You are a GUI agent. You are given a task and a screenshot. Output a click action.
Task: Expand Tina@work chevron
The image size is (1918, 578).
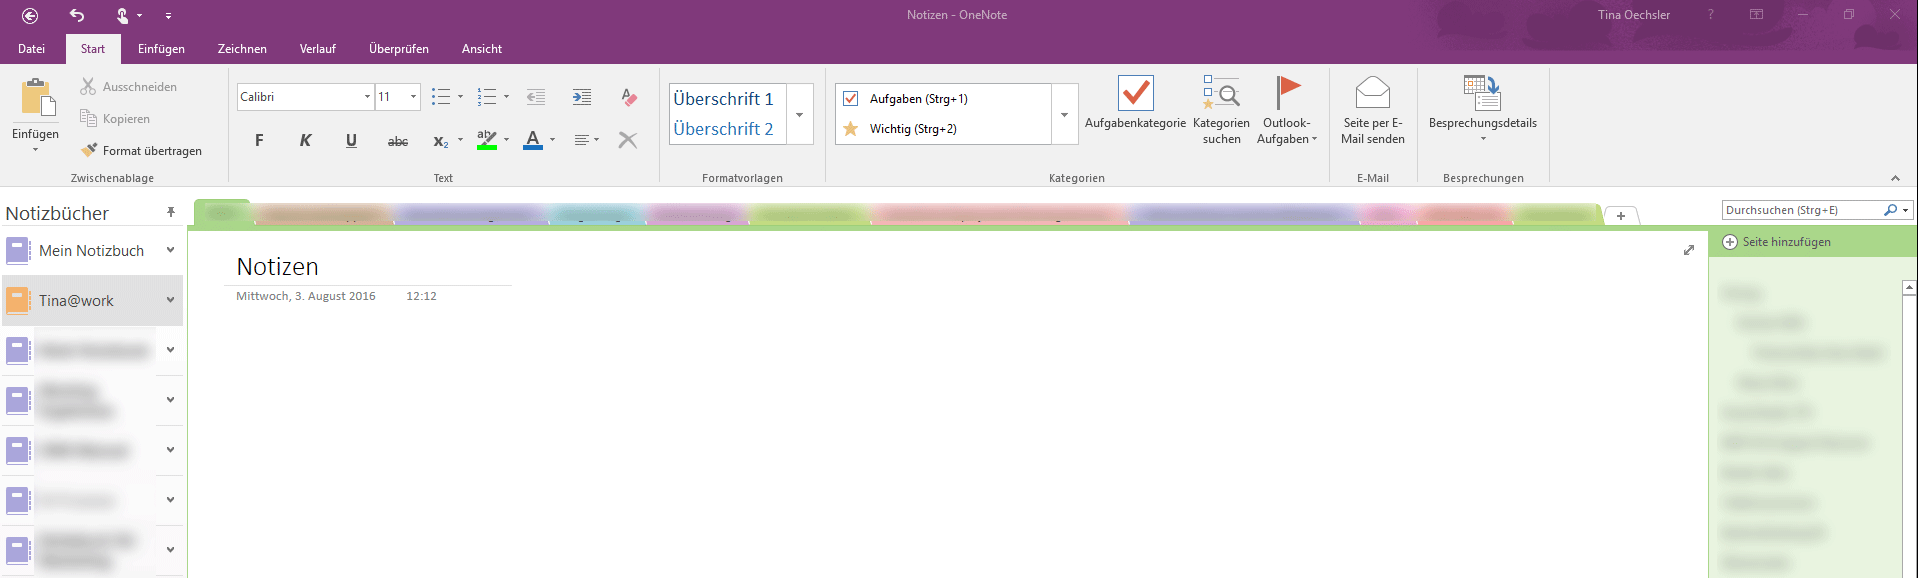171,300
